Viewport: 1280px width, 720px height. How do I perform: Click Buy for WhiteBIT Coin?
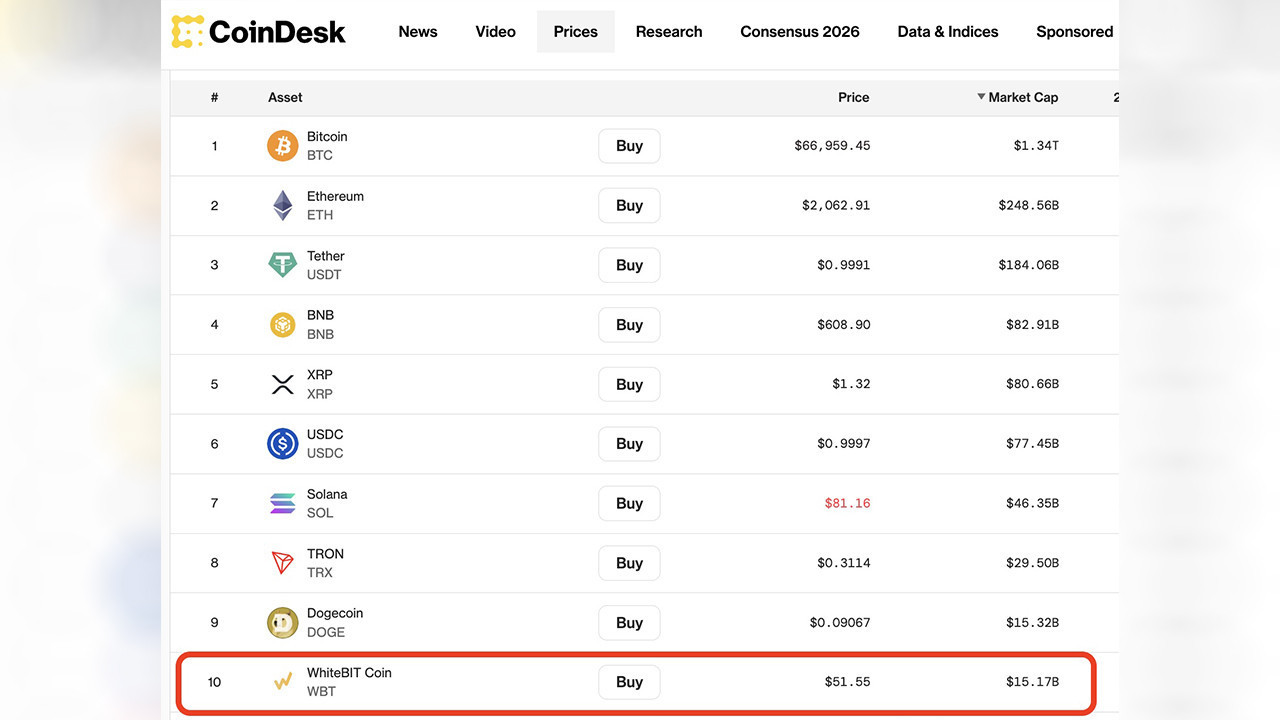[628, 681]
